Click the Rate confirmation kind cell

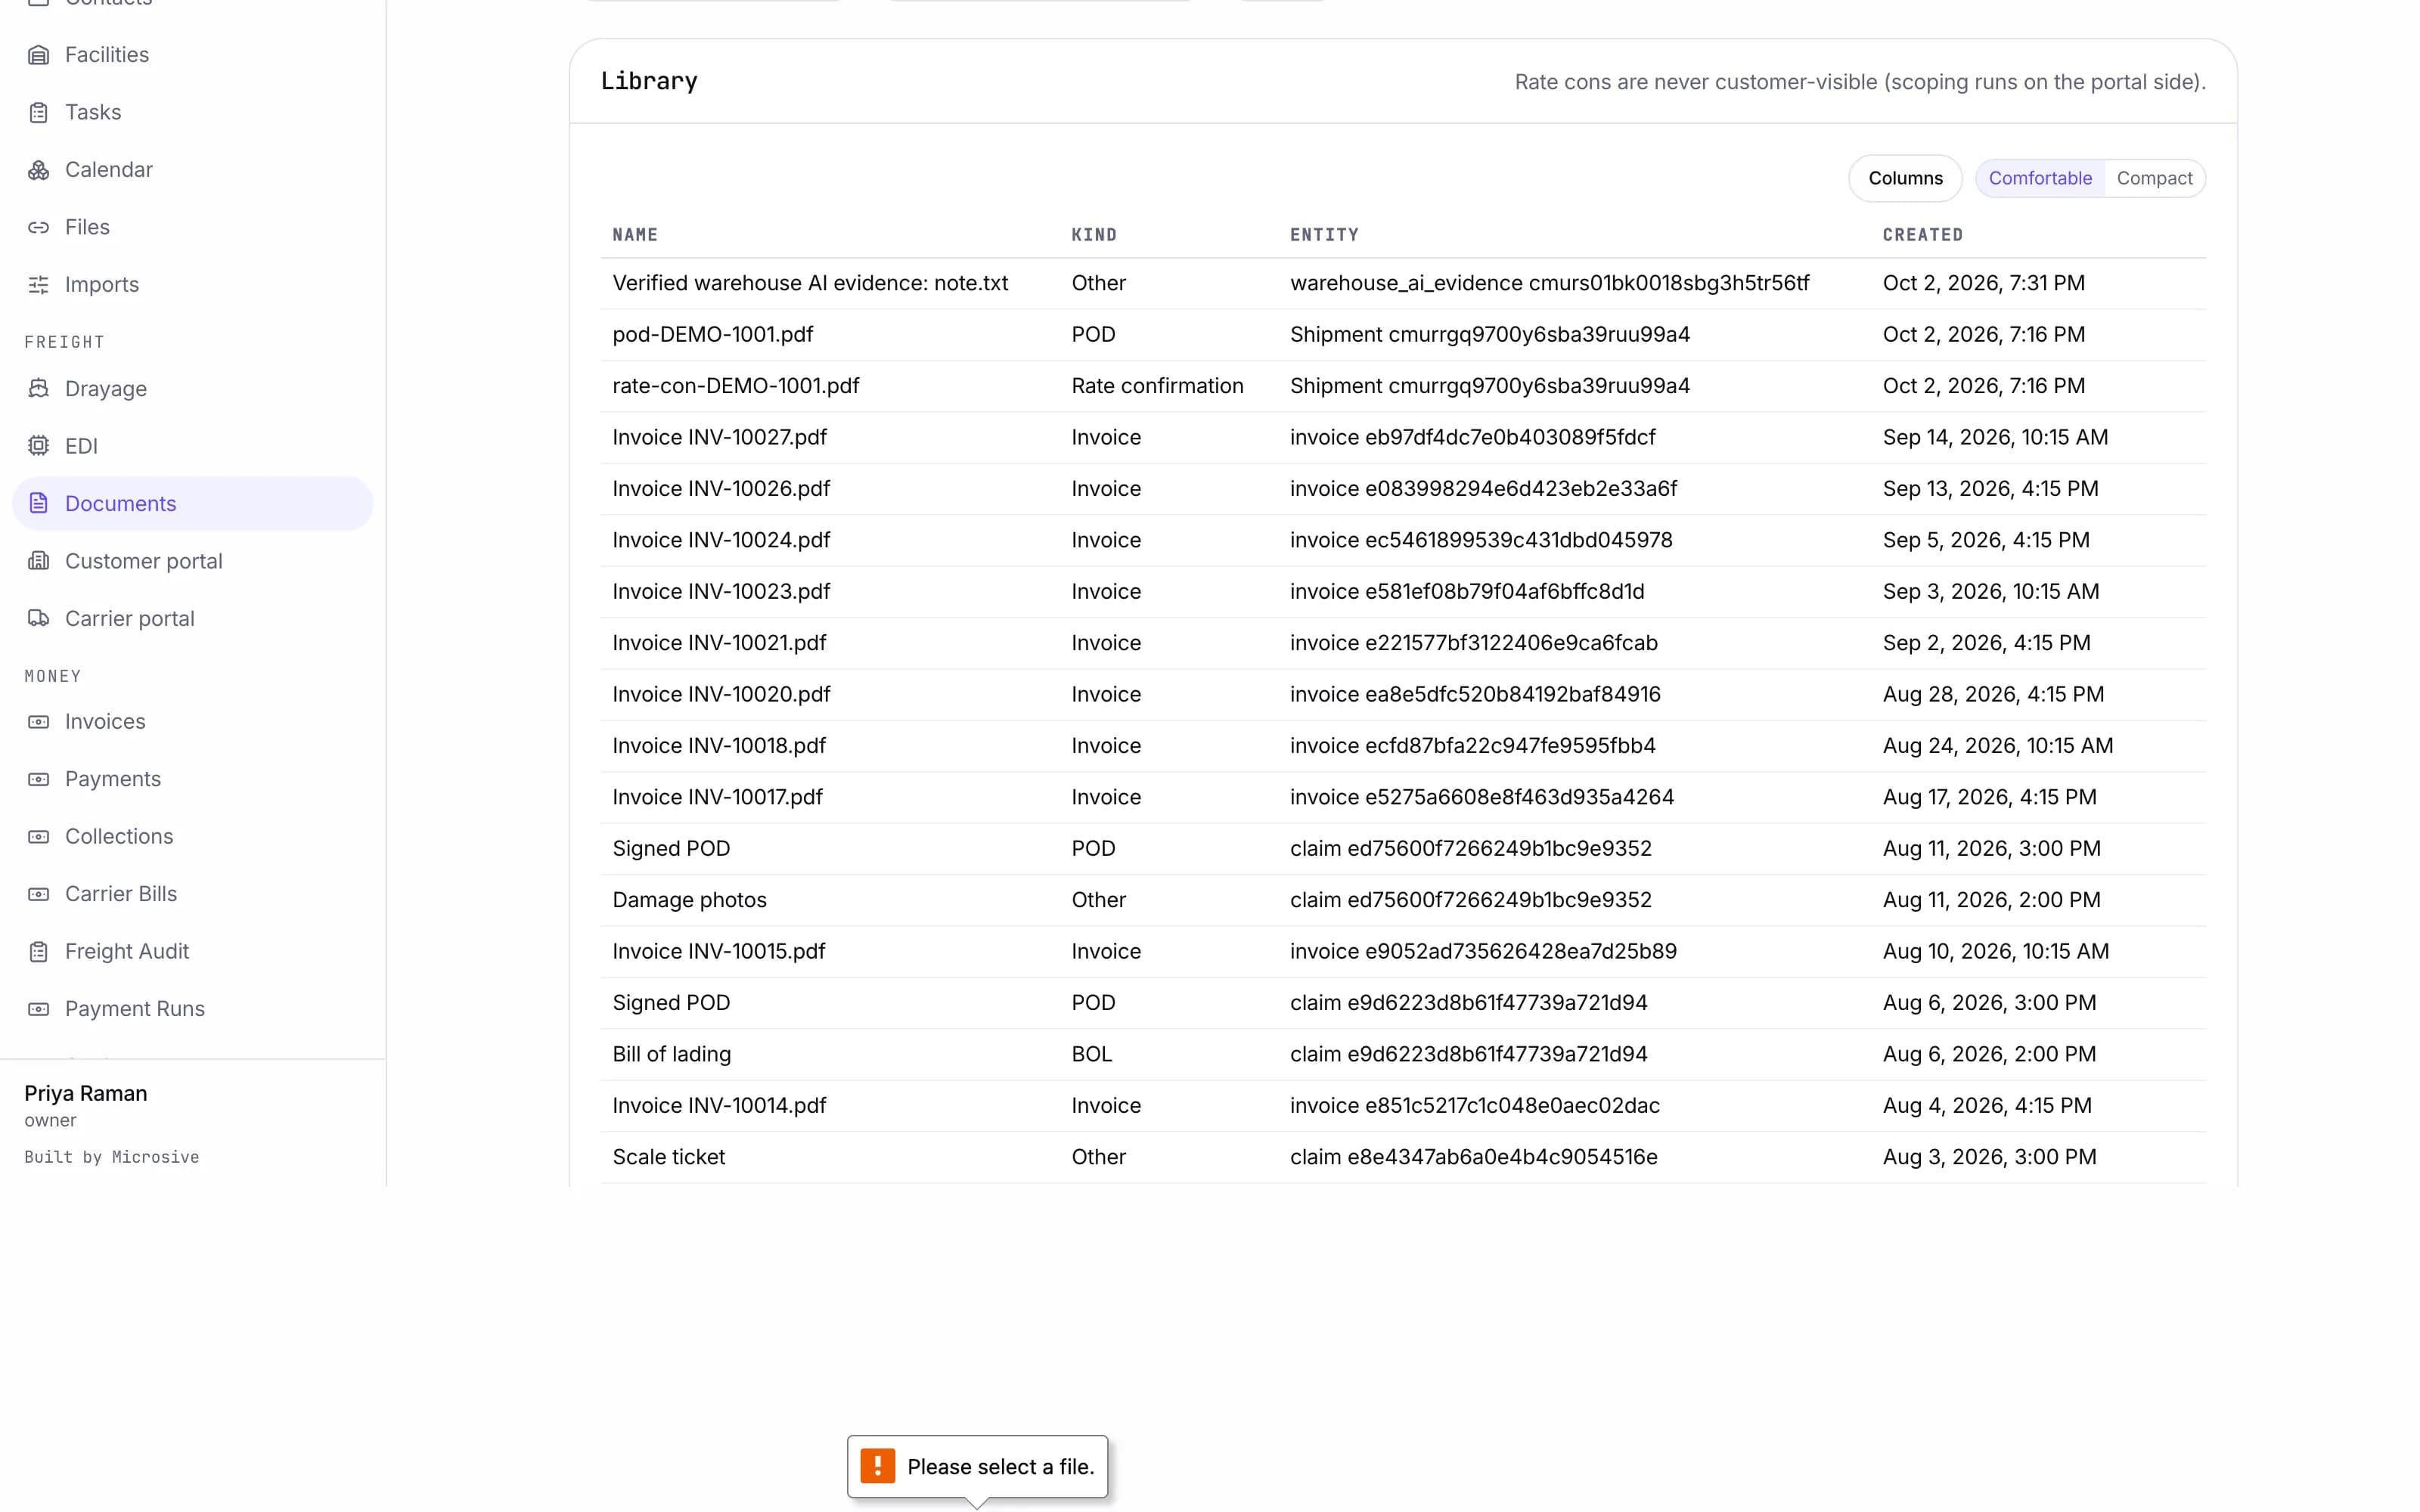pyautogui.click(x=1157, y=386)
